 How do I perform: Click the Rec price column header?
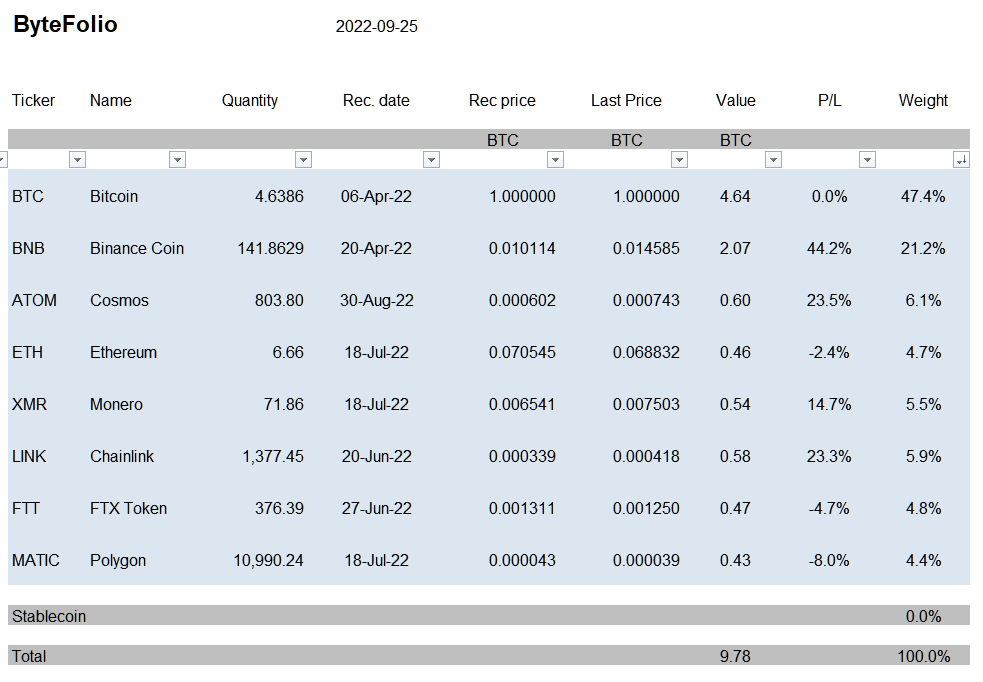[502, 100]
